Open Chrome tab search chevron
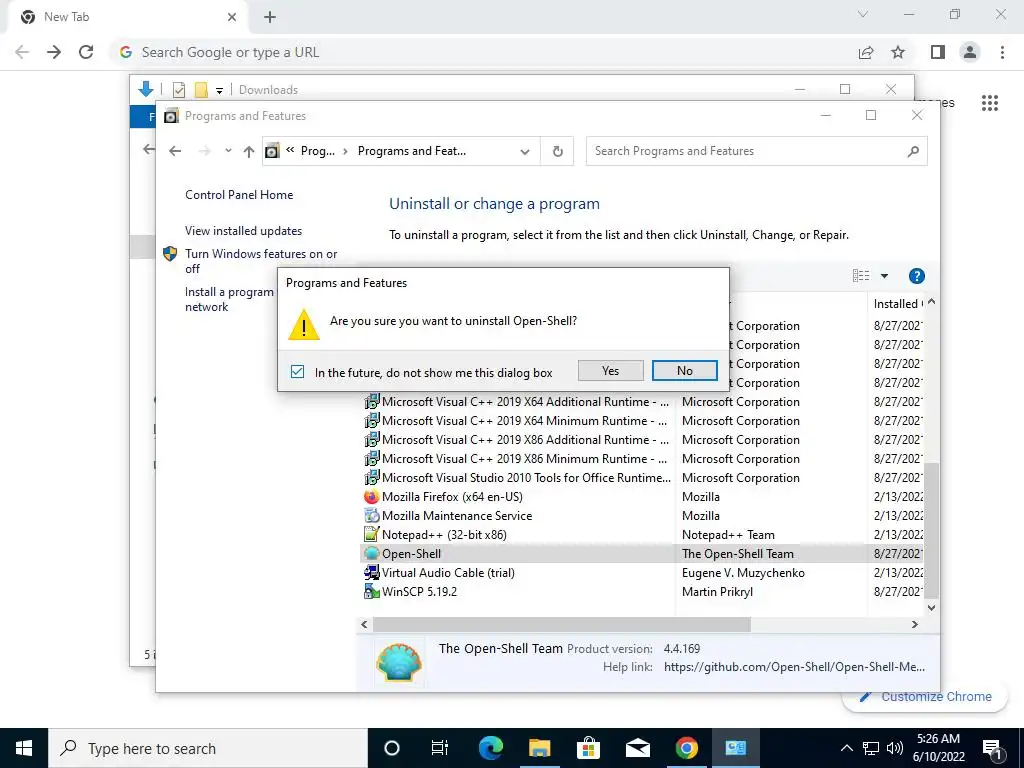 [863, 14]
